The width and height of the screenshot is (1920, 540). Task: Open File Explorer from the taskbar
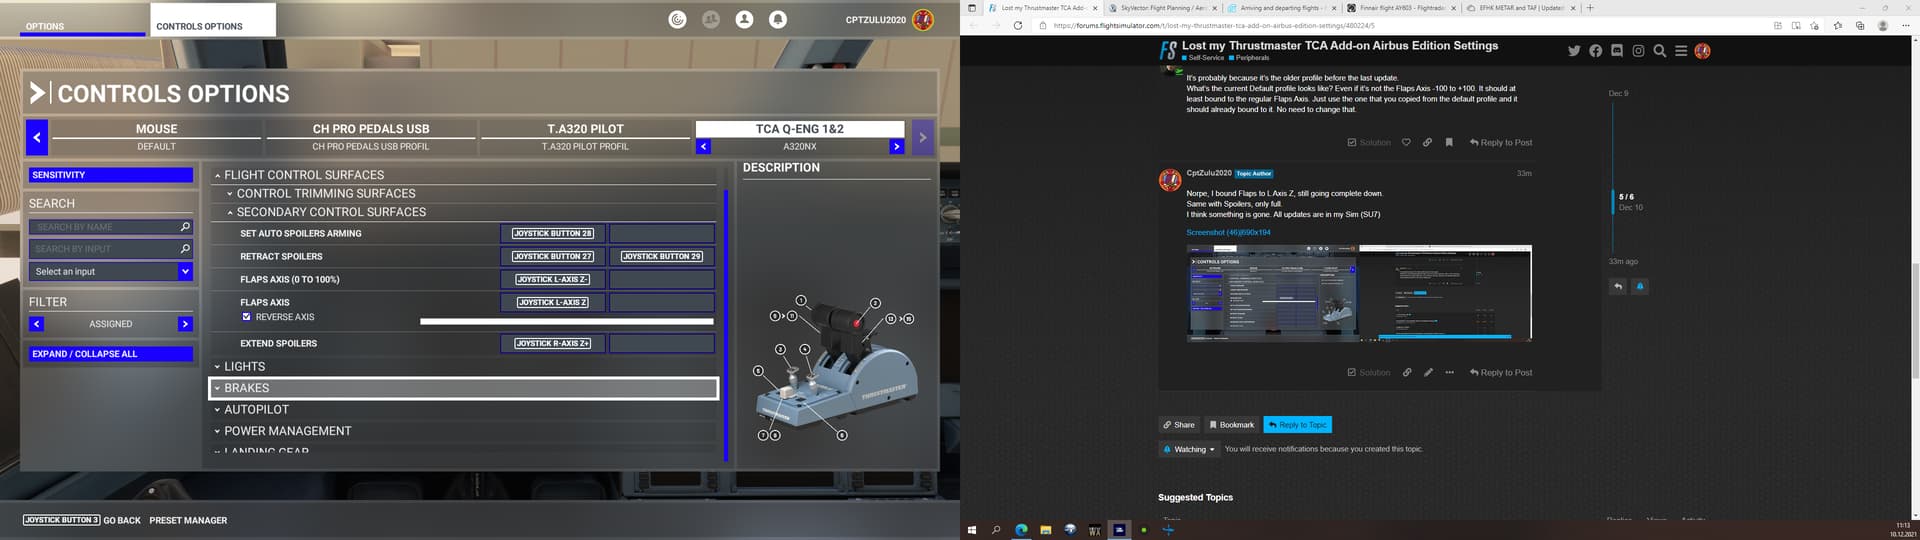pyautogui.click(x=1045, y=530)
